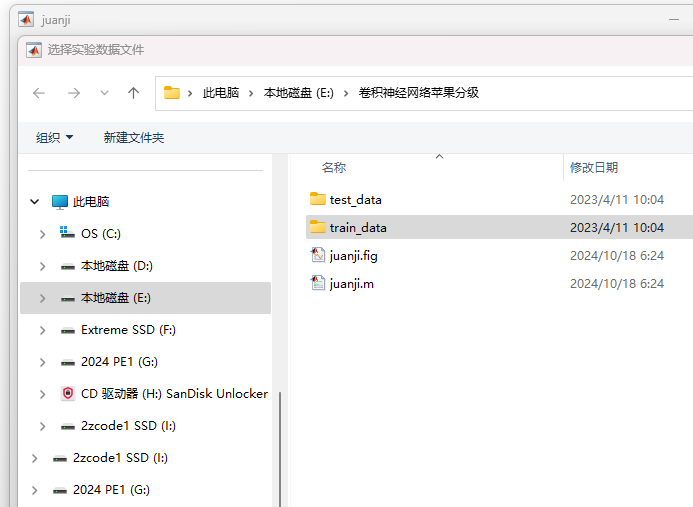Click 新建文件夹 button
Image resolution: width=693 pixels, height=507 pixels.
pyautogui.click(x=134, y=137)
